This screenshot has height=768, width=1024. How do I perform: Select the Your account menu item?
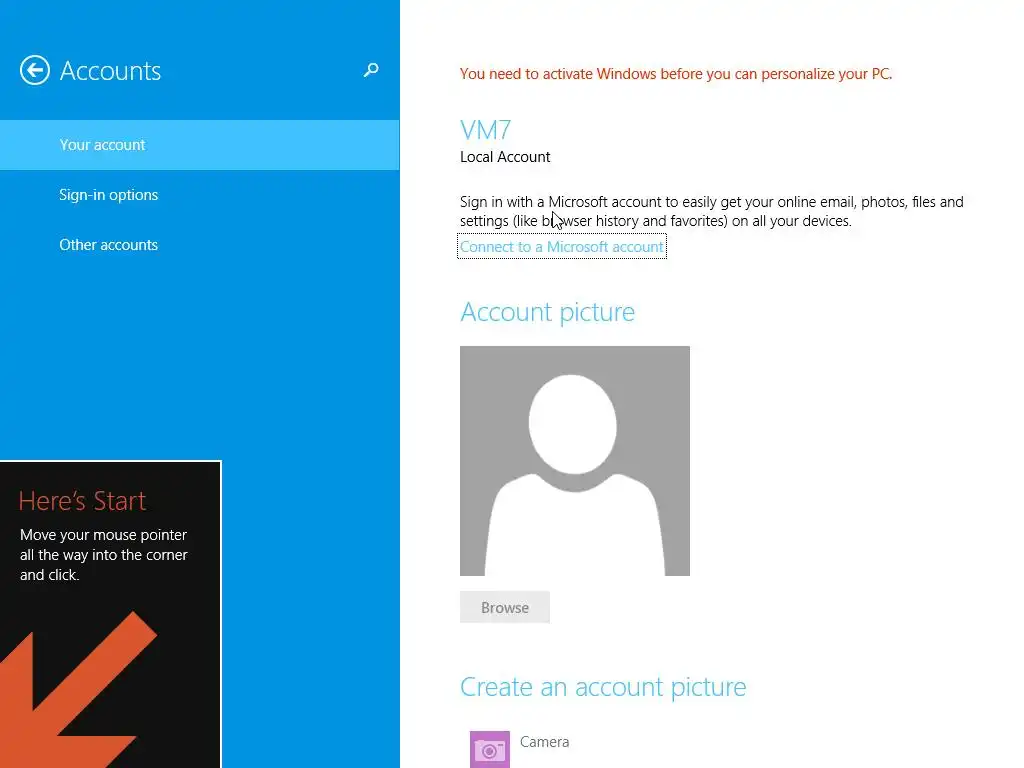click(x=200, y=145)
